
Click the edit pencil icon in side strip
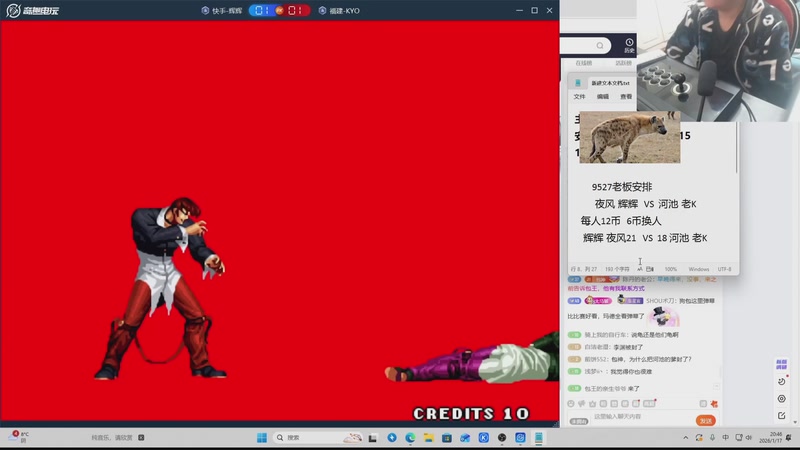click(781, 416)
